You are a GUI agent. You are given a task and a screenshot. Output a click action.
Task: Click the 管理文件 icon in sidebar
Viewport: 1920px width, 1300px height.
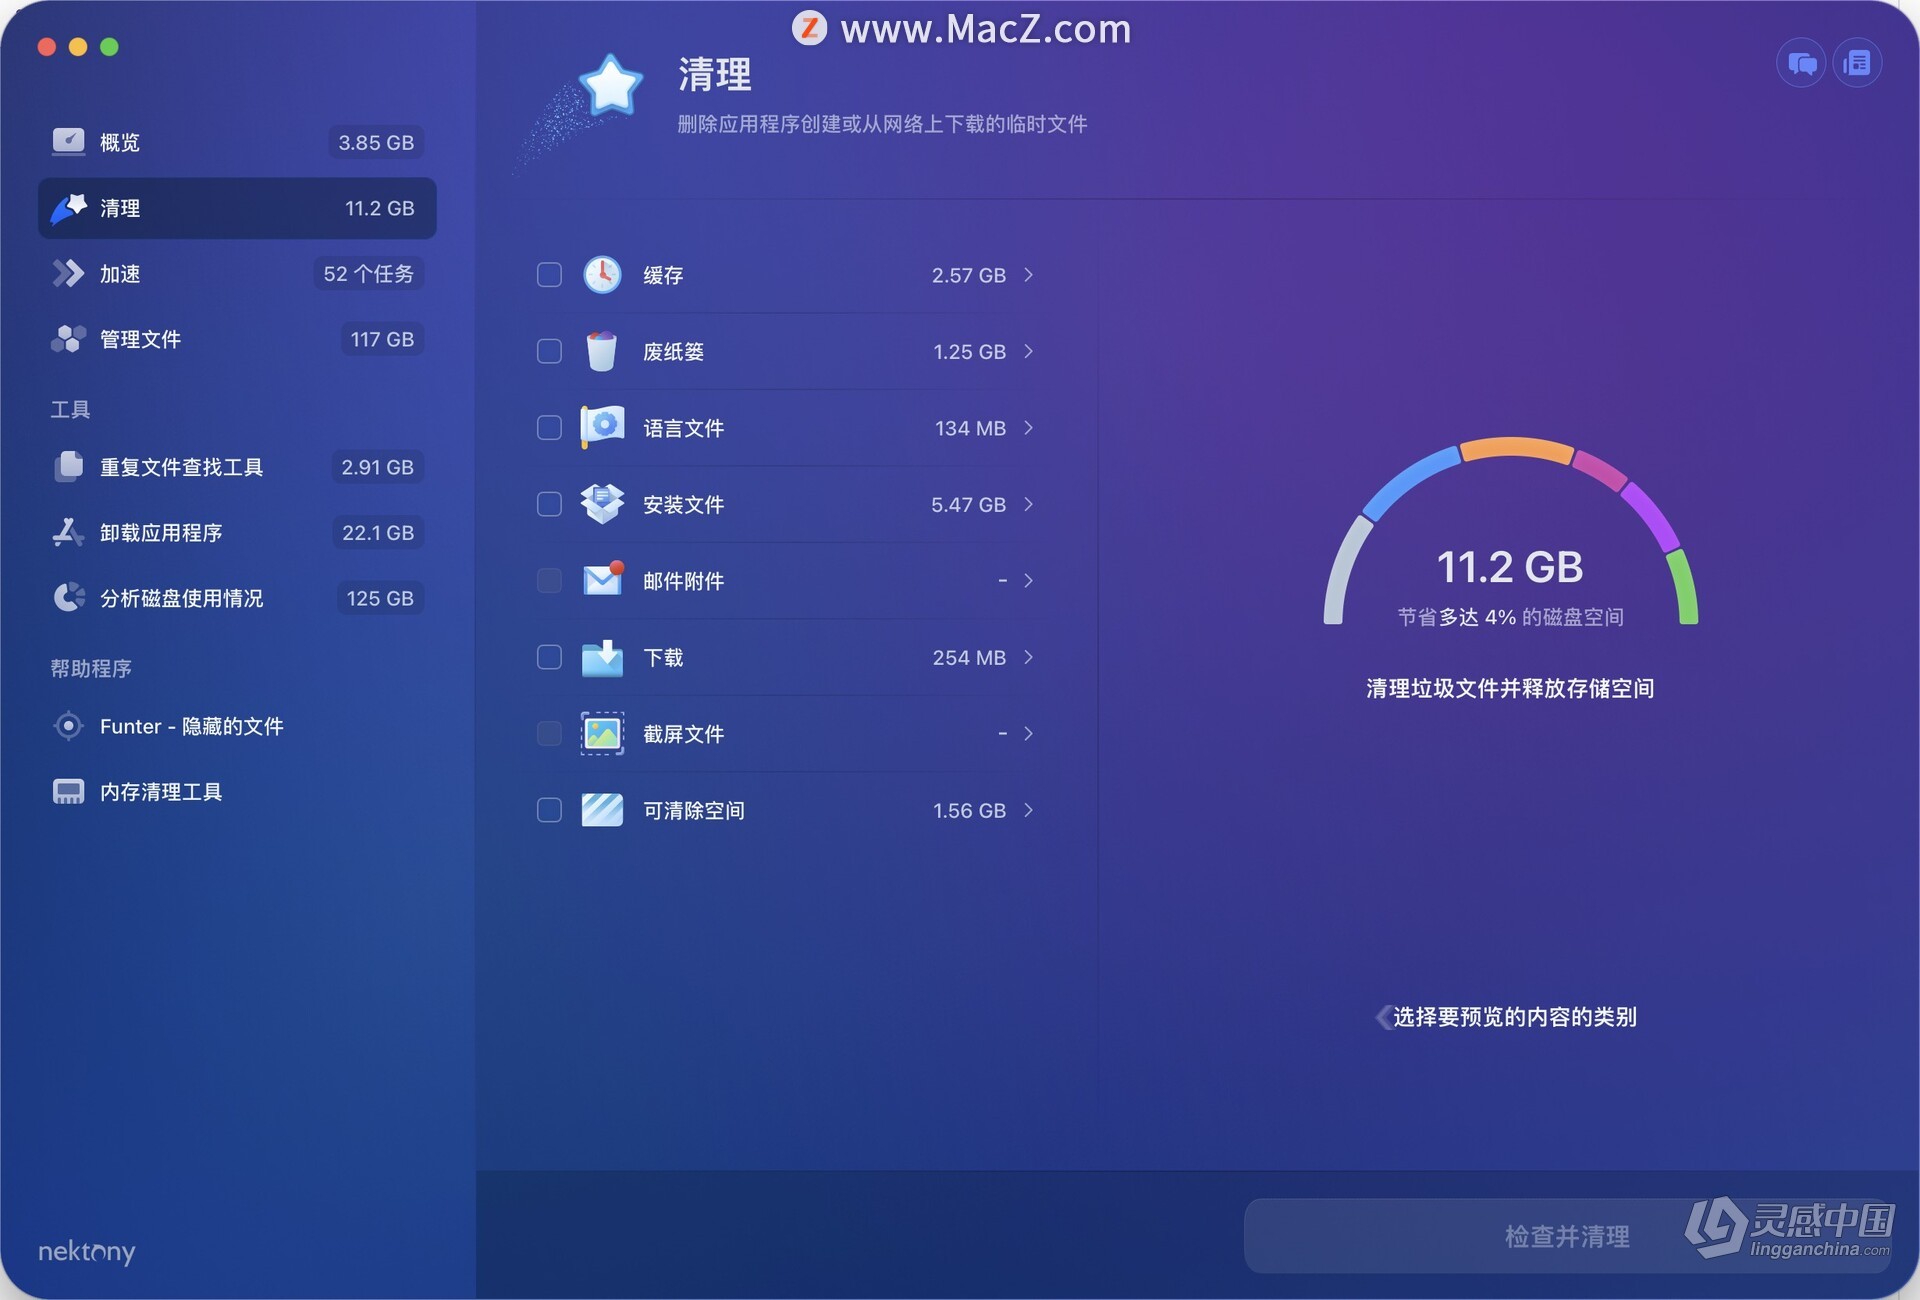point(68,339)
